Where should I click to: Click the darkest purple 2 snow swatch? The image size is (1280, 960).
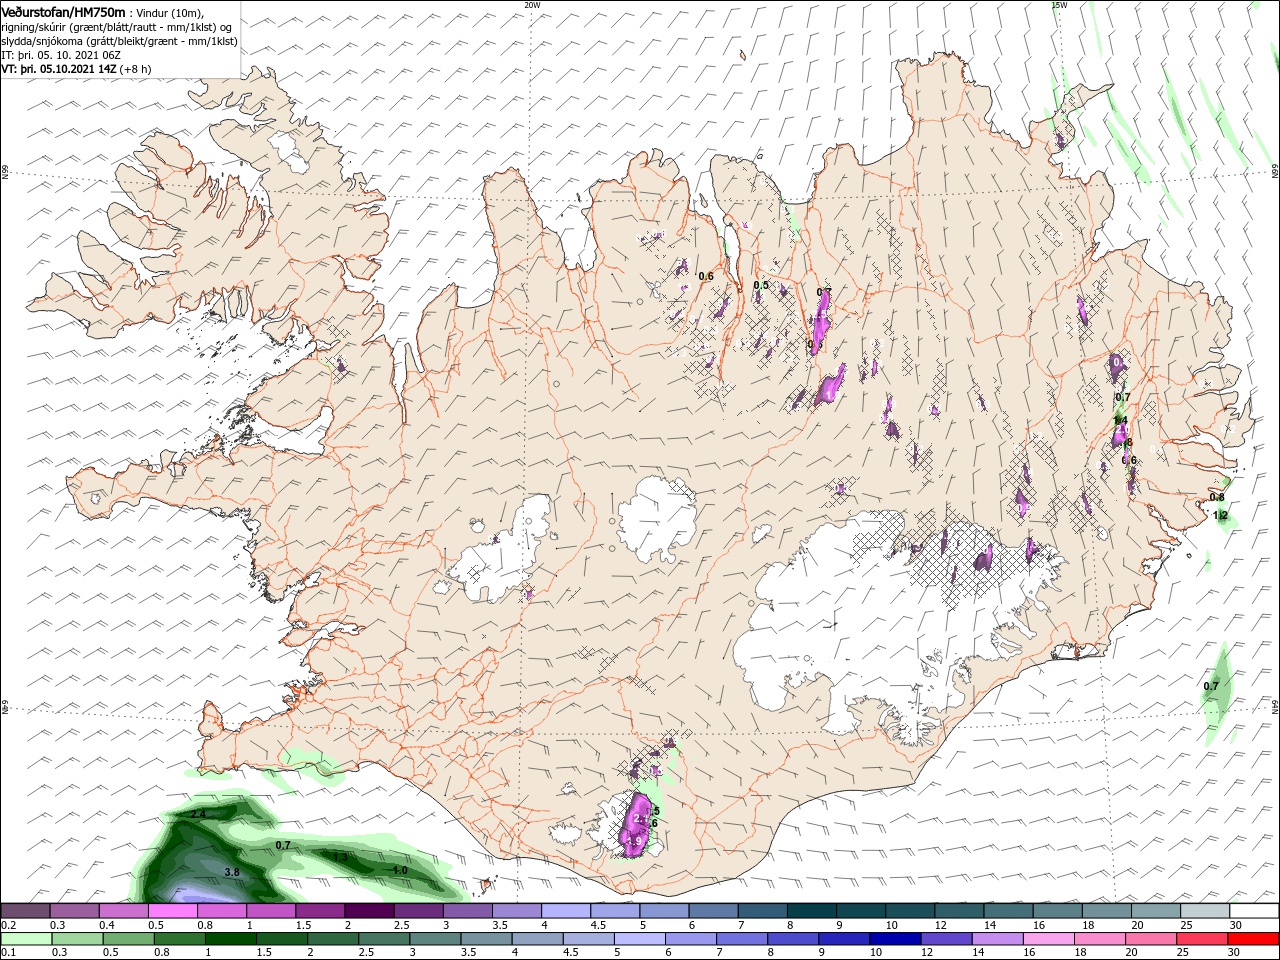coord(369,911)
